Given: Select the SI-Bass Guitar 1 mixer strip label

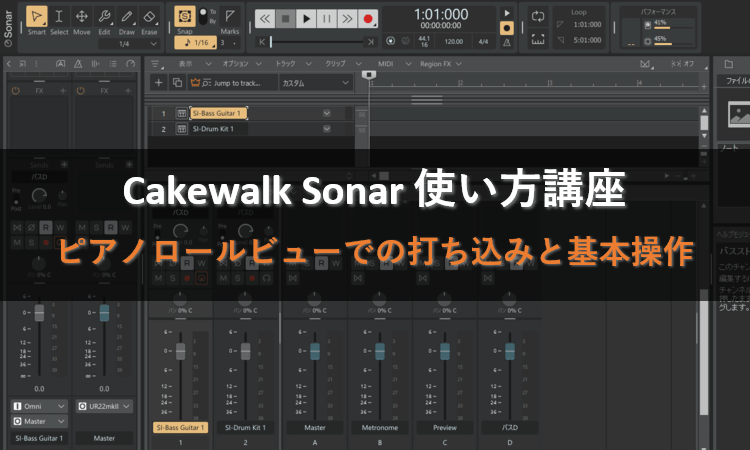Looking at the screenshot, I should coord(181,427).
